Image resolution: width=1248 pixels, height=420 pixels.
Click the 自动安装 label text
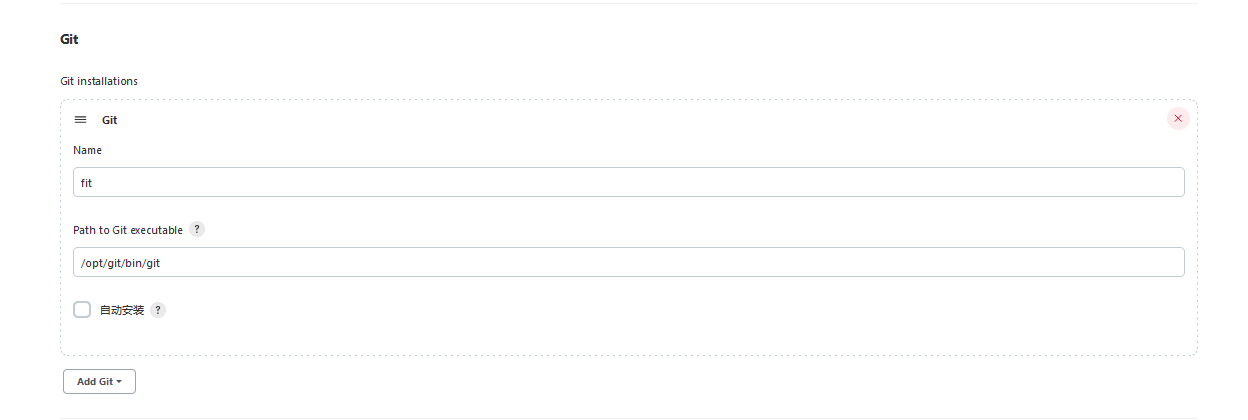[122, 310]
